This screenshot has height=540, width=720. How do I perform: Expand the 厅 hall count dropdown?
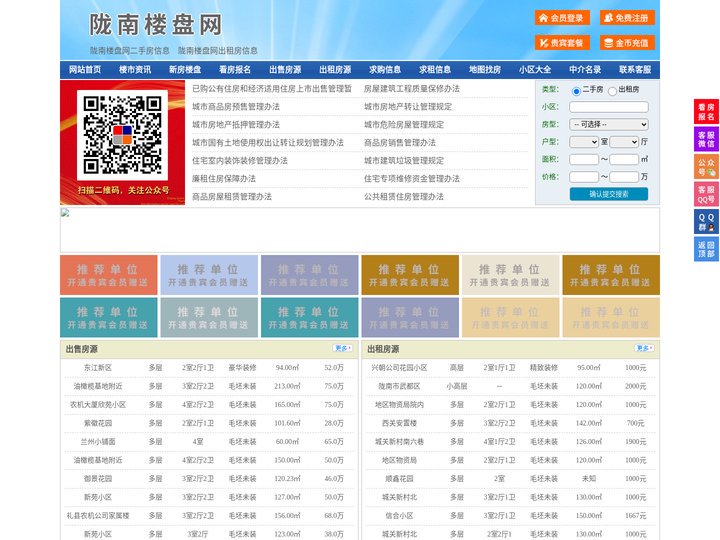click(x=624, y=142)
